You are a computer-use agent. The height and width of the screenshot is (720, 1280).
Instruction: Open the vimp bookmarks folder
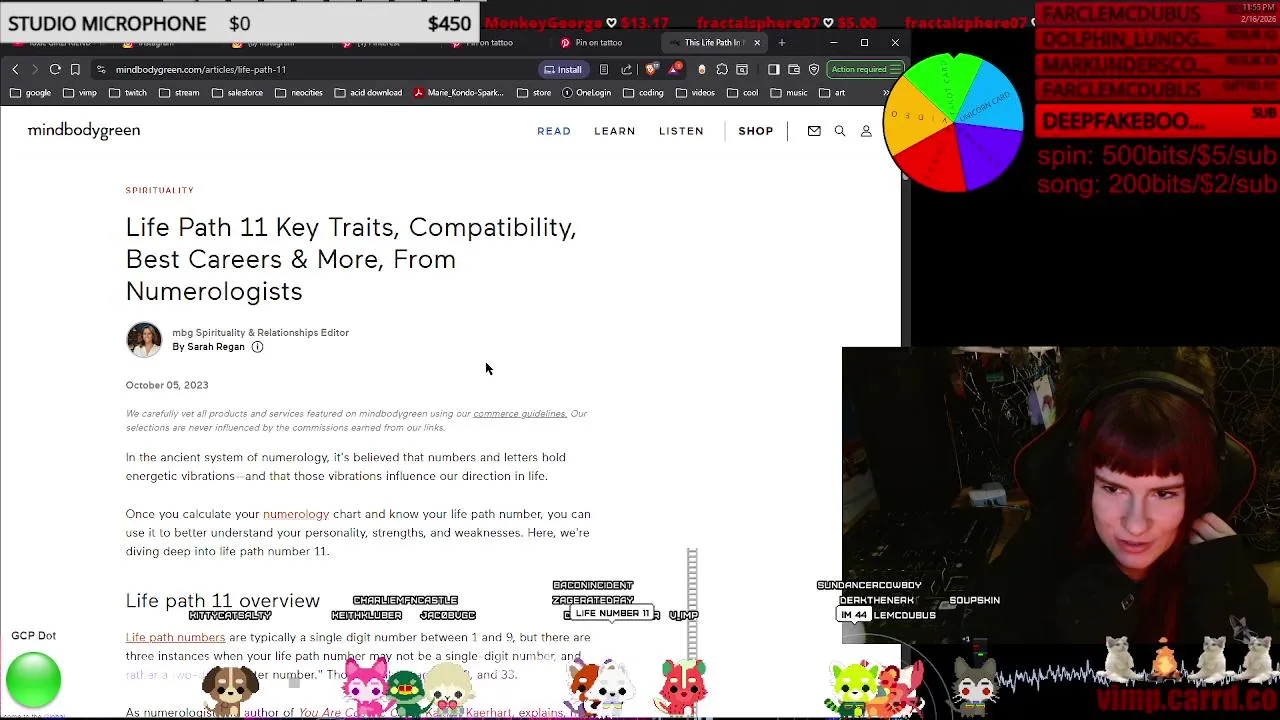click(x=79, y=92)
